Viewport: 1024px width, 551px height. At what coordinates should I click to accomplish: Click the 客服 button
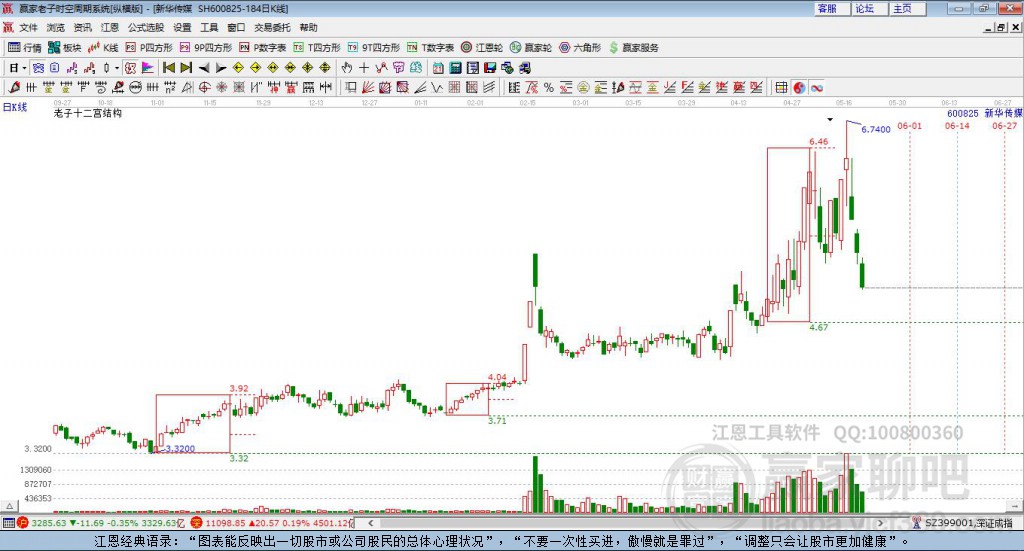point(833,8)
